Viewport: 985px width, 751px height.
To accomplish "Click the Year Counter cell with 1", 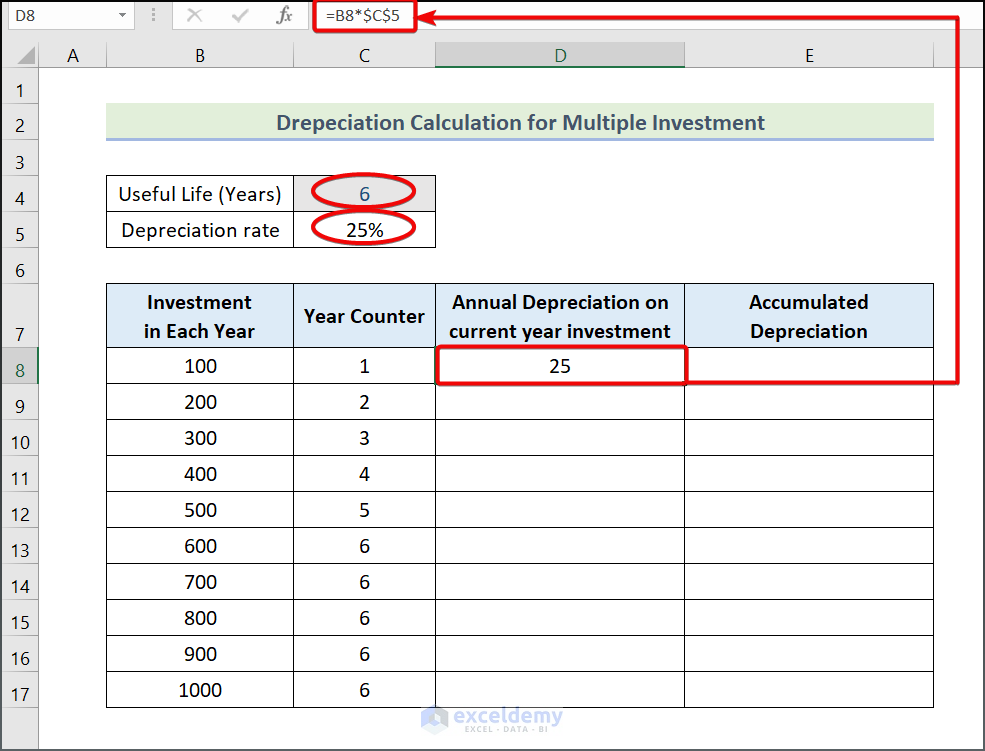I will (364, 365).
